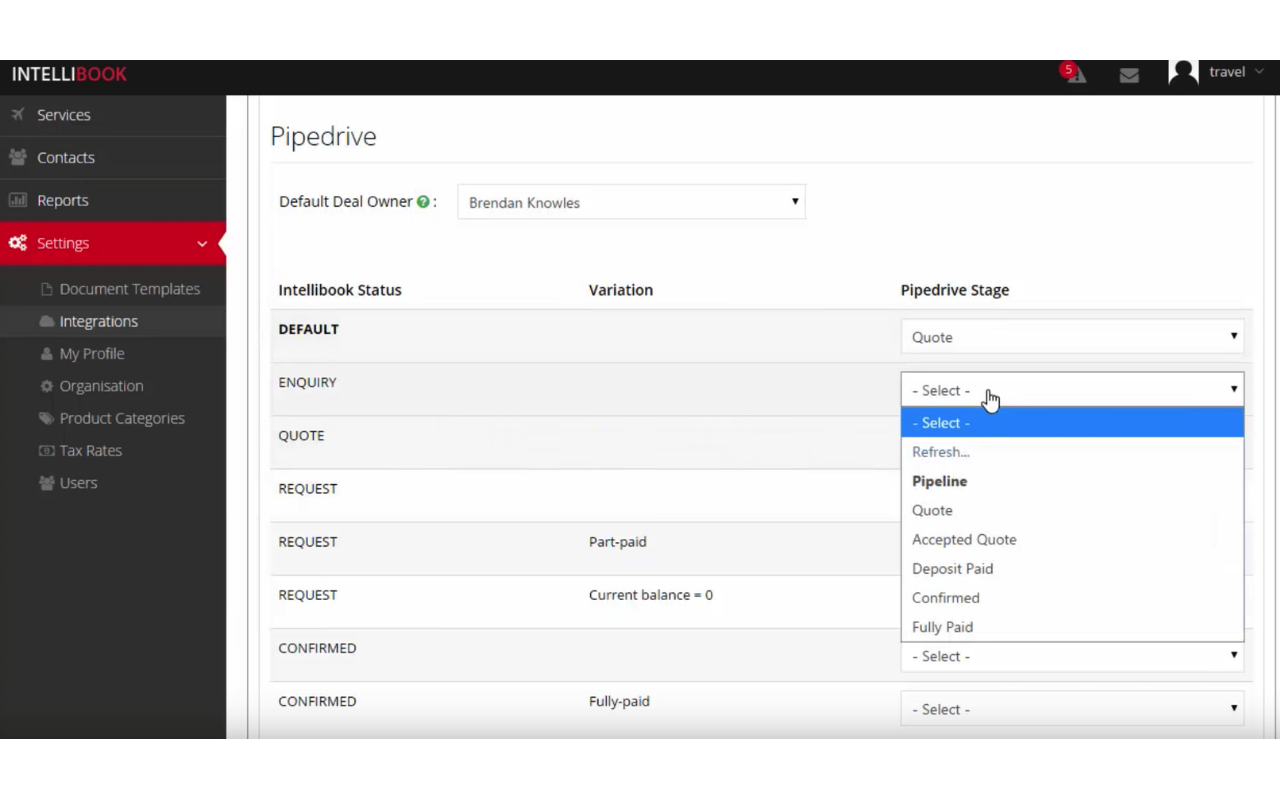Click the profile avatar image
This screenshot has height=800, width=1280.
click(x=1183, y=72)
